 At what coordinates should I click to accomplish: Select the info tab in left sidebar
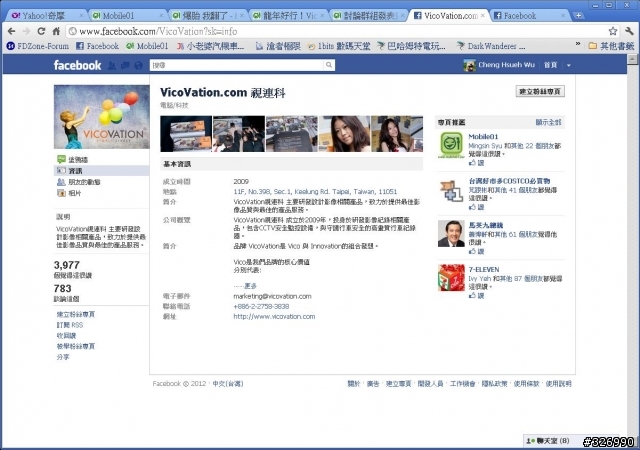point(102,171)
